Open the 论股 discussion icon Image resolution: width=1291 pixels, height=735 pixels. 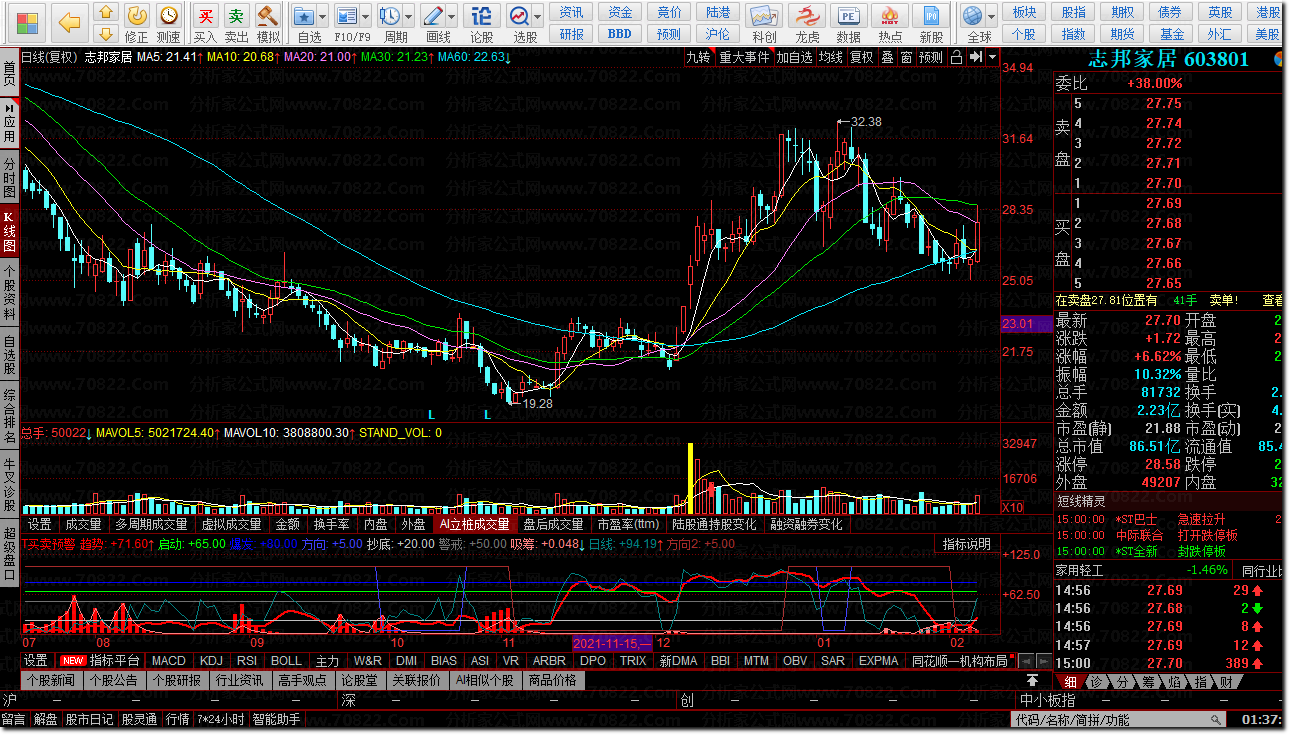pyautogui.click(x=481, y=16)
